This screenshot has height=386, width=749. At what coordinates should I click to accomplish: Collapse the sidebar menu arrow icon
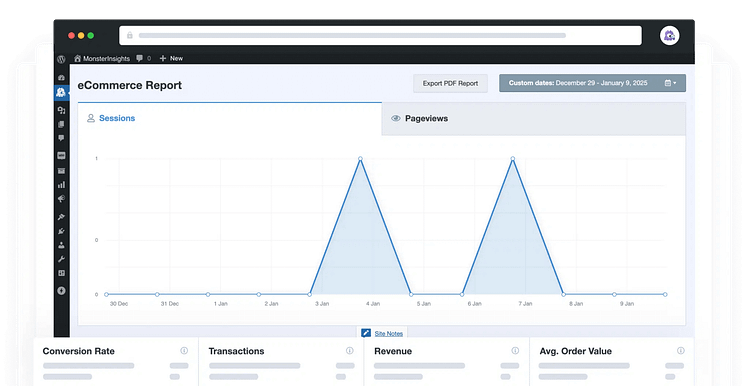[61, 290]
